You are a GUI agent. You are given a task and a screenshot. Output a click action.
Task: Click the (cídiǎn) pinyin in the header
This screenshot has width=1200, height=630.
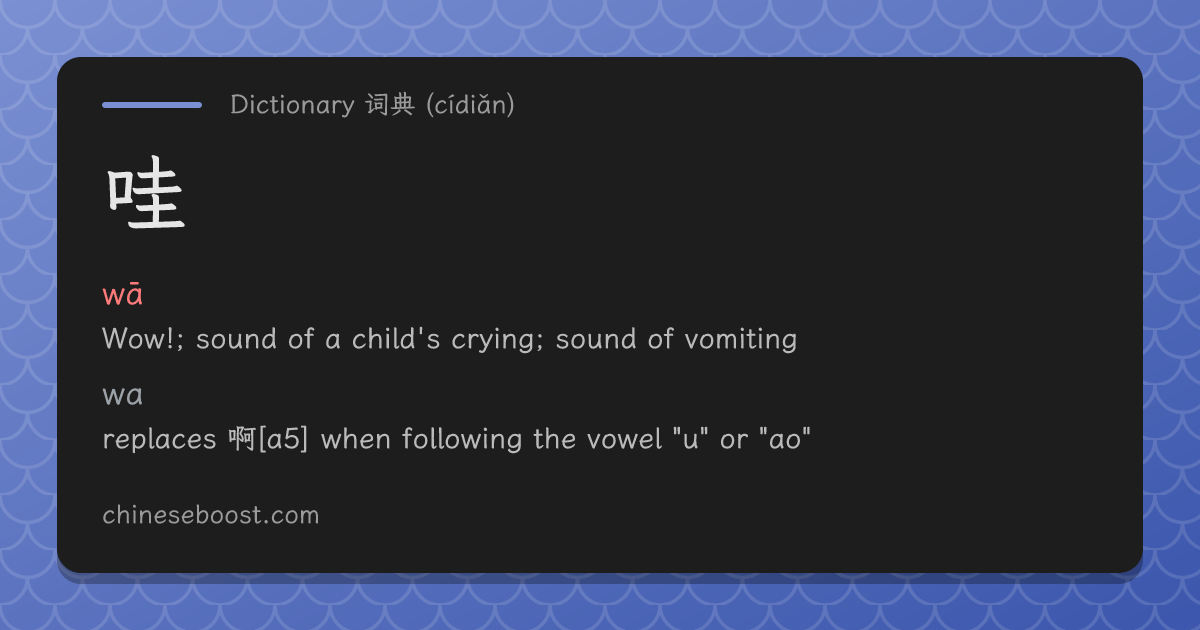click(x=470, y=104)
